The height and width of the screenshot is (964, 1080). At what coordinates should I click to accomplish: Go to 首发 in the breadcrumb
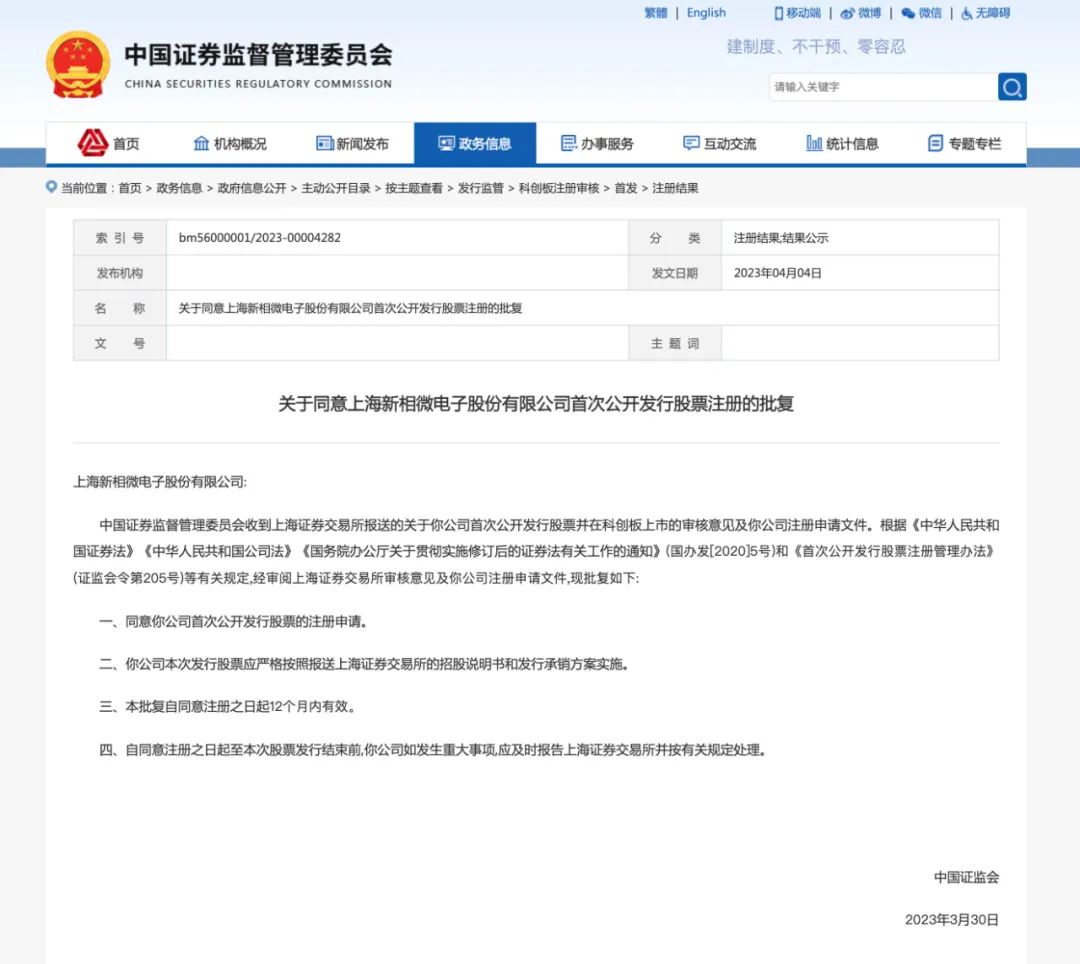pyautogui.click(x=625, y=188)
